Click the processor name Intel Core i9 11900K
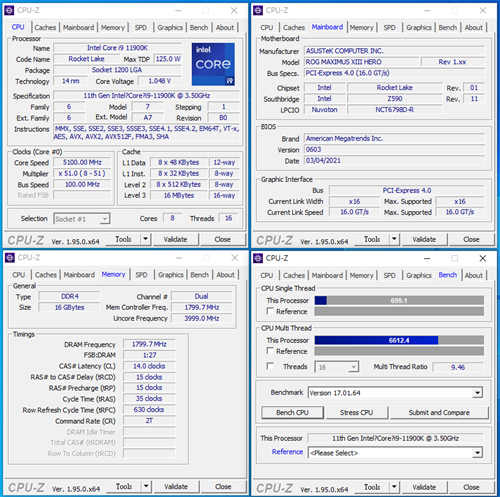 (x=117, y=48)
